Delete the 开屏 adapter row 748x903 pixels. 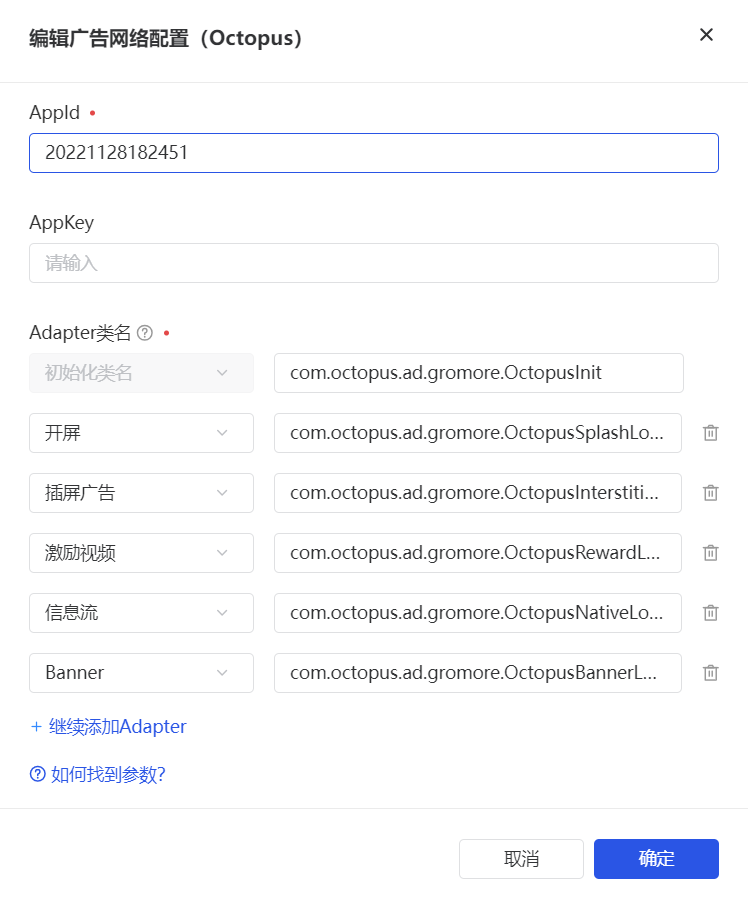(710, 433)
